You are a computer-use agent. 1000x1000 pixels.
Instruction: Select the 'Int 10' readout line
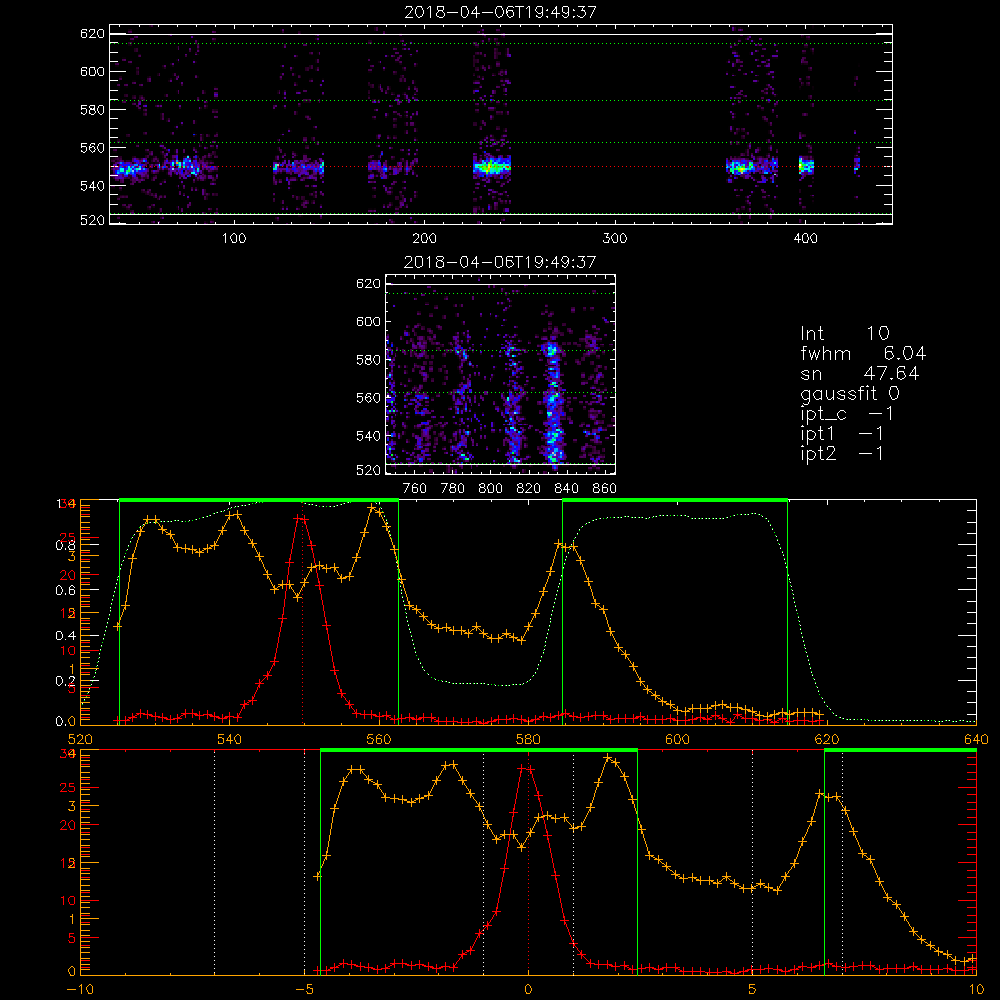point(845,333)
